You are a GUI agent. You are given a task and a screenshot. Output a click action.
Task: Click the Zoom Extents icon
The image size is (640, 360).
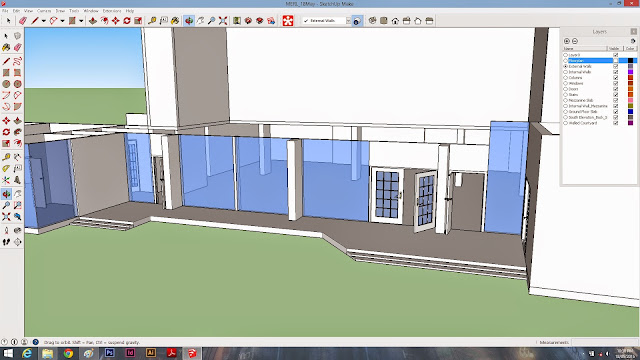(x=223, y=20)
